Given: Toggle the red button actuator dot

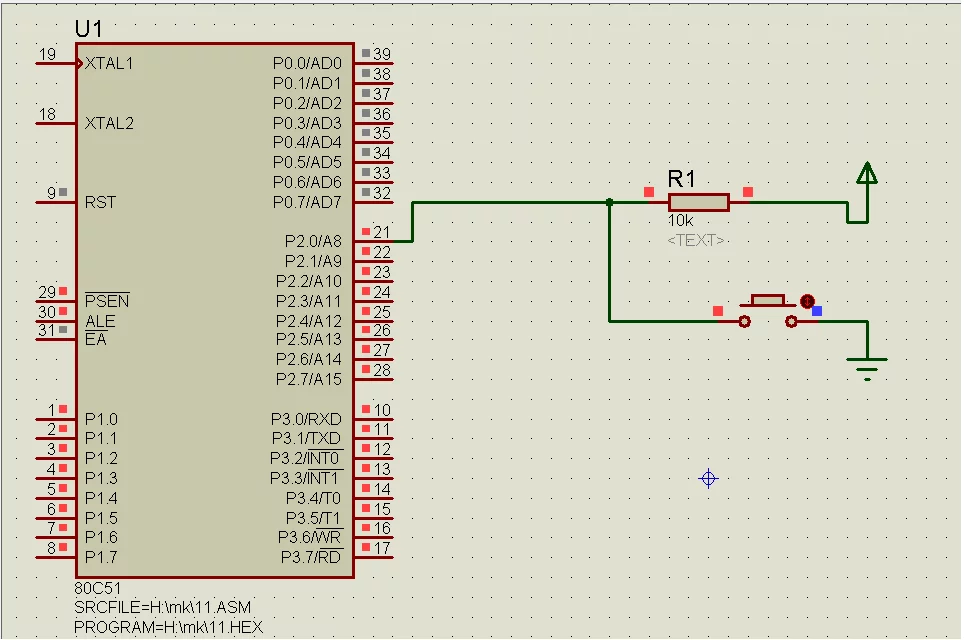Looking at the screenshot, I should [x=807, y=301].
